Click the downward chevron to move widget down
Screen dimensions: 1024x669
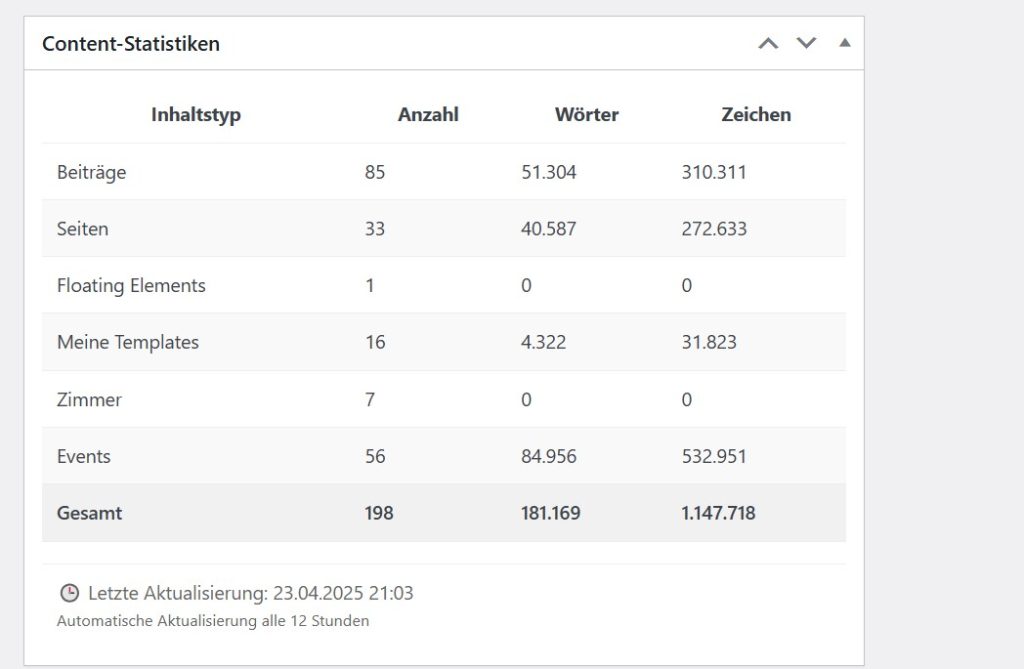coord(806,43)
